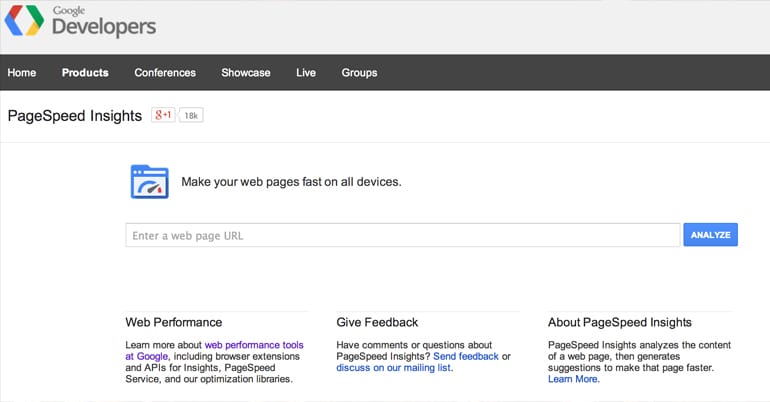The height and width of the screenshot is (402, 770).
Task: Click the 'About PageSpeed Insights' section heading
Action: tap(619, 322)
